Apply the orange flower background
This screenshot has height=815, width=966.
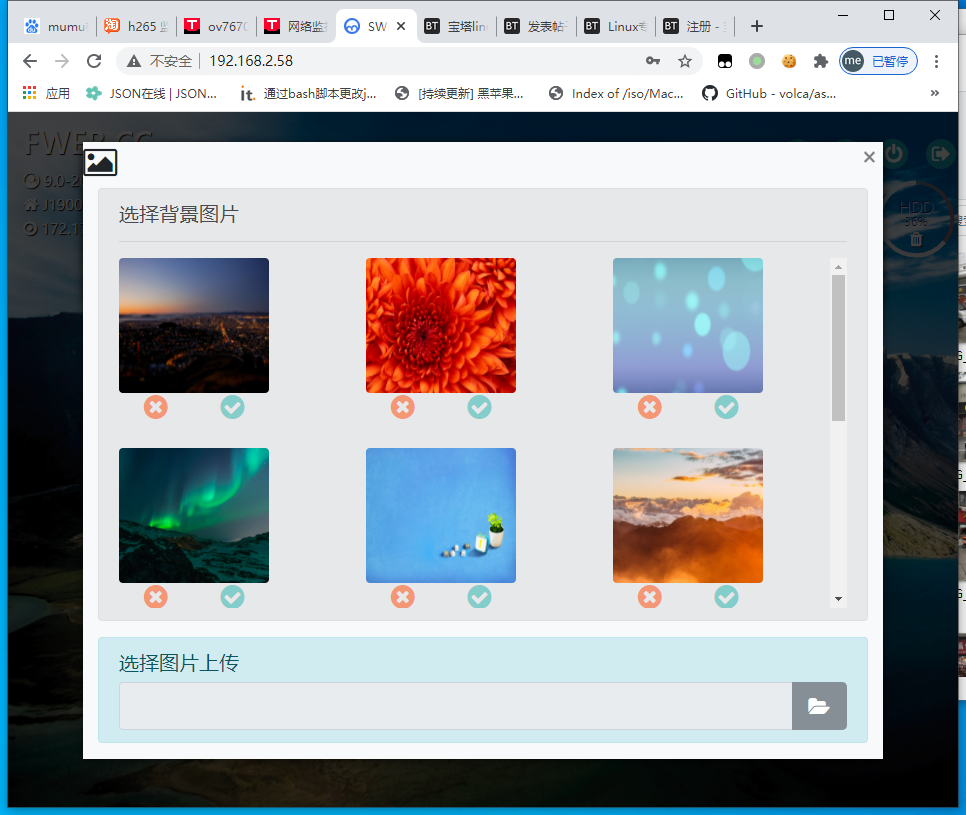[479, 407]
